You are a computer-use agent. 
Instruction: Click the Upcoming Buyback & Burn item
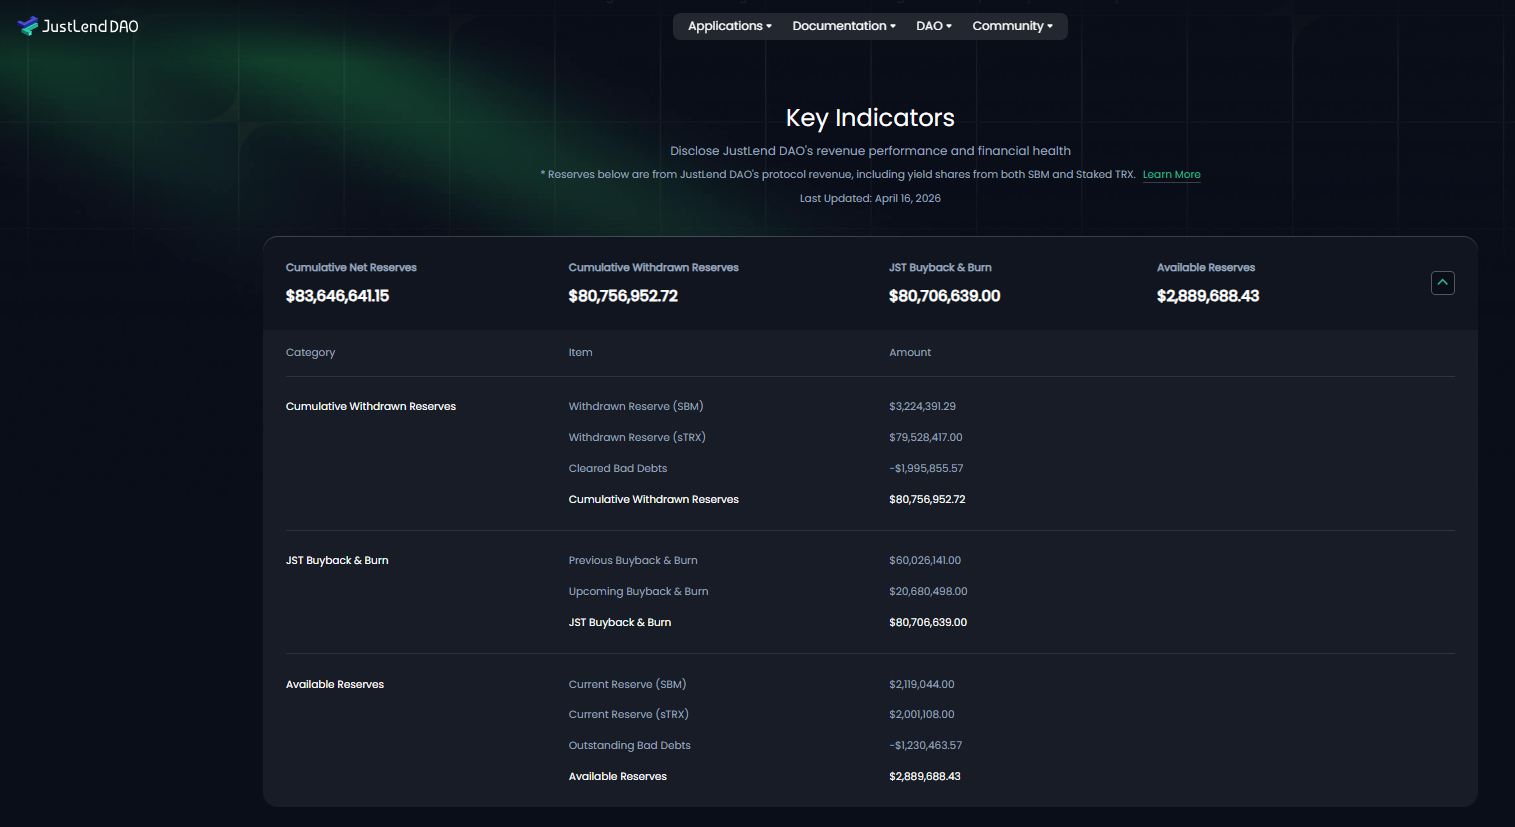(638, 591)
